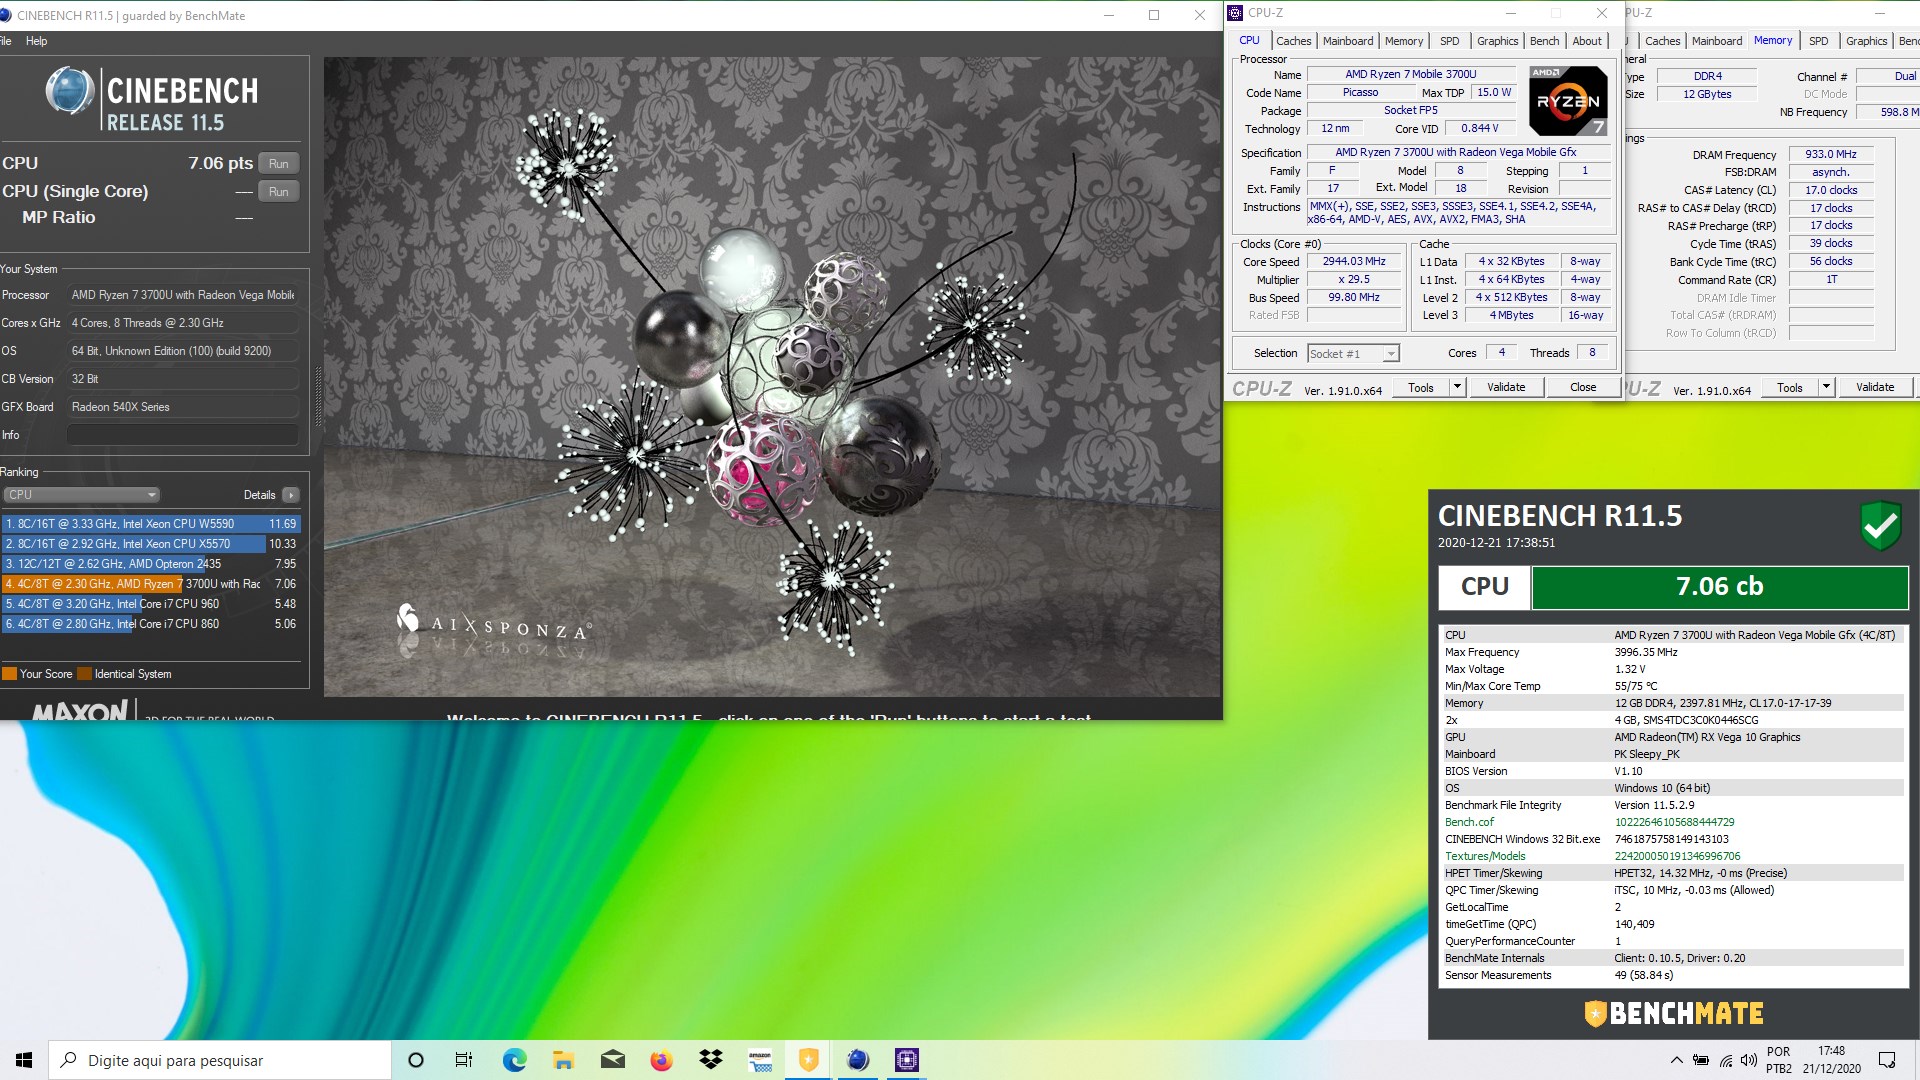Screen dimensions: 1920x1080
Task: Click the CPU-Z Close button
Action: point(1583,387)
